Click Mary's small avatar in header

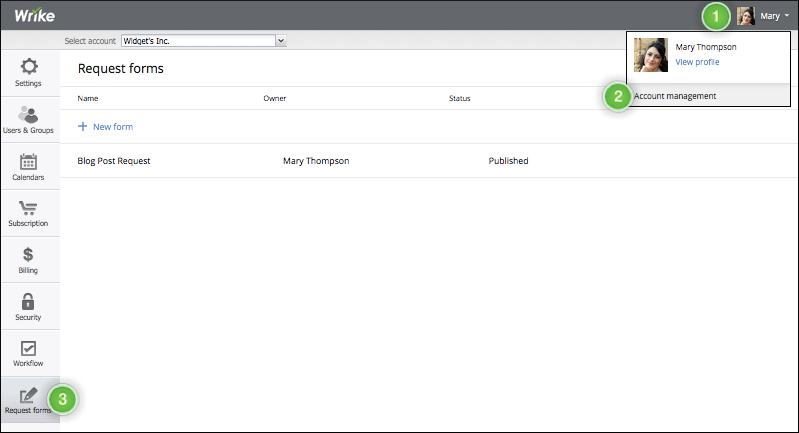click(x=745, y=16)
